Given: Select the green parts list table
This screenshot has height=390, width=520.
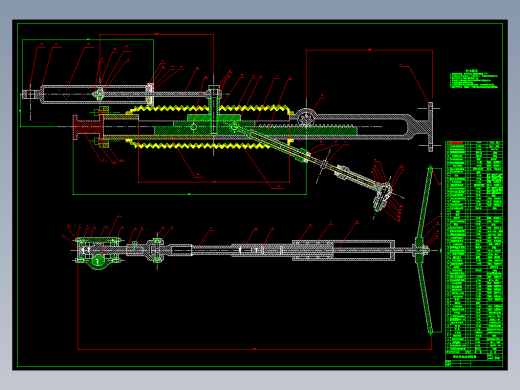Looking at the screenshot, I should pyautogui.click(x=474, y=247).
